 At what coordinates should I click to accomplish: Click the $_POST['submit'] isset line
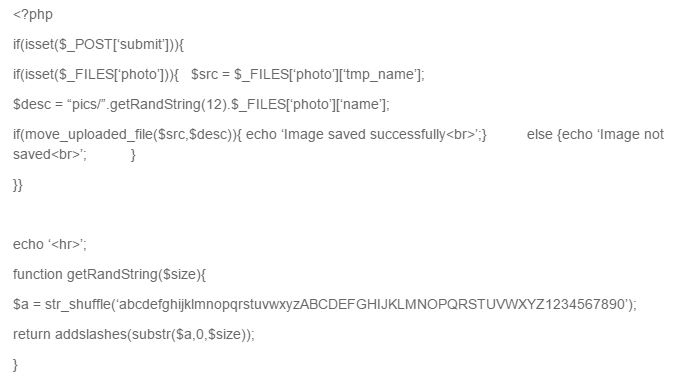[x=98, y=45]
